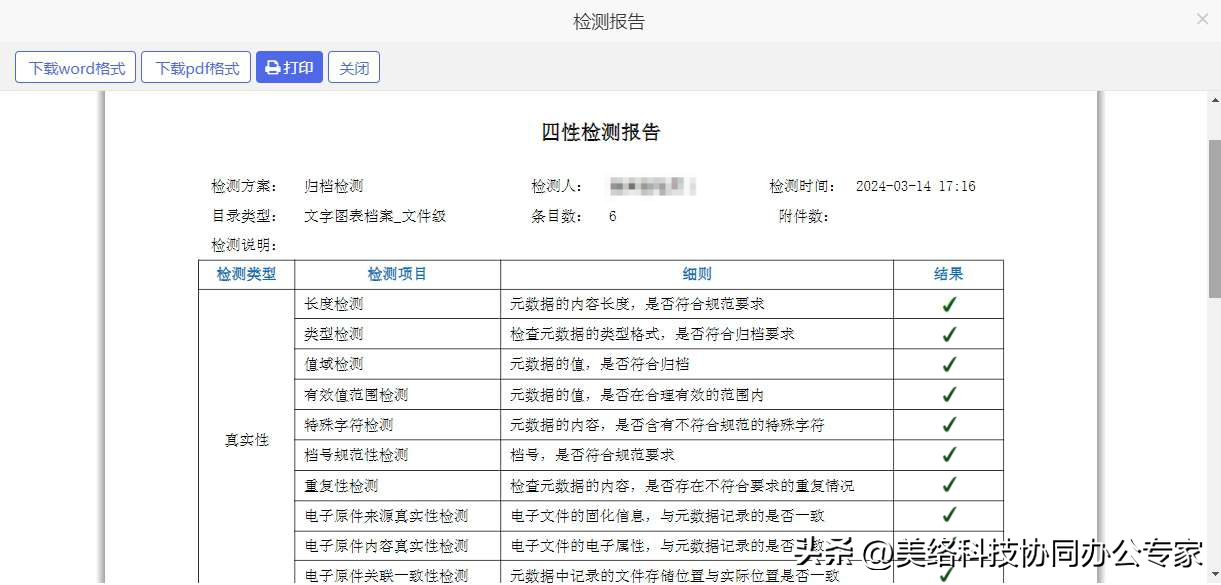Click the checkmark for 特殊字符检测 row

[x=948, y=425]
